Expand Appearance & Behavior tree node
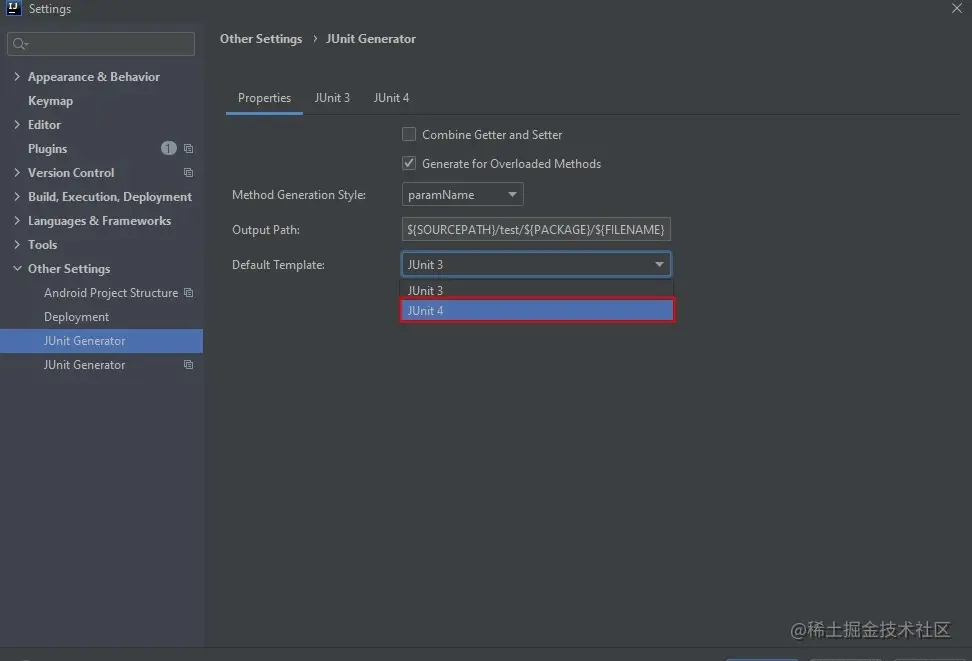This screenshot has height=661, width=972. [17, 77]
